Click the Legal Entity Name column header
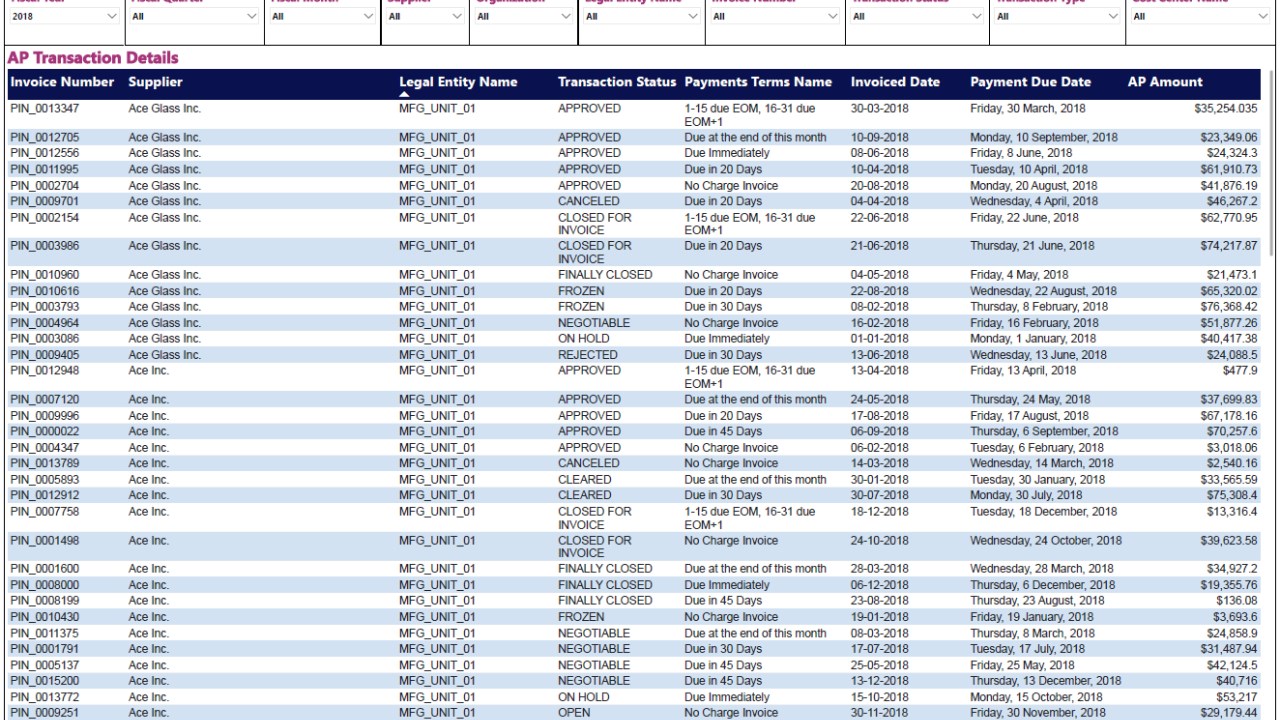Viewport: 1280px width, 720px height. point(458,82)
